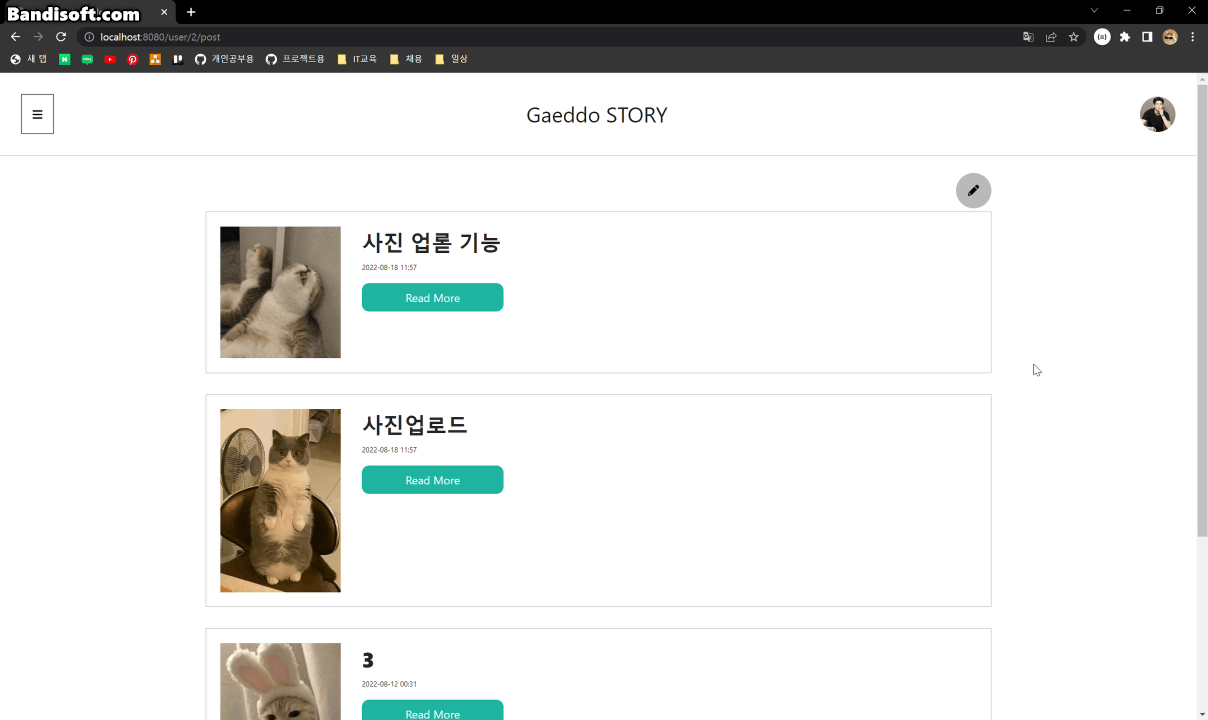This screenshot has height=720, width=1208.
Task: Toggle the bookmark star for this page
Action: 1074,36
